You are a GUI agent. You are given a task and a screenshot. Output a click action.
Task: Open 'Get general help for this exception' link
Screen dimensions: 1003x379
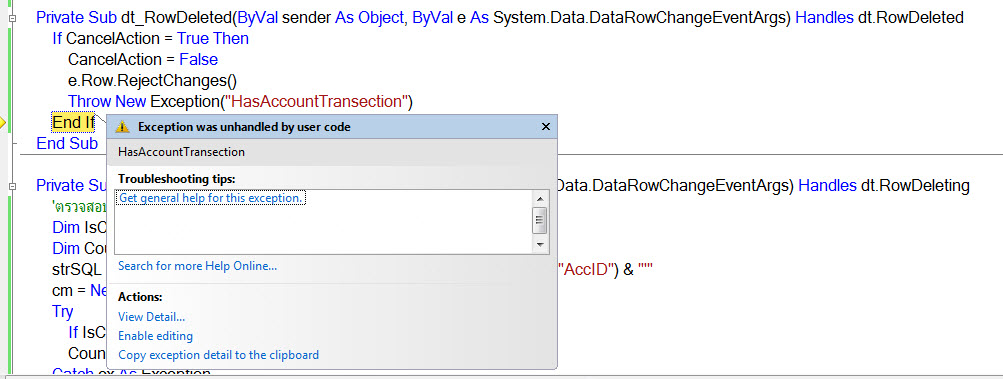210,198
